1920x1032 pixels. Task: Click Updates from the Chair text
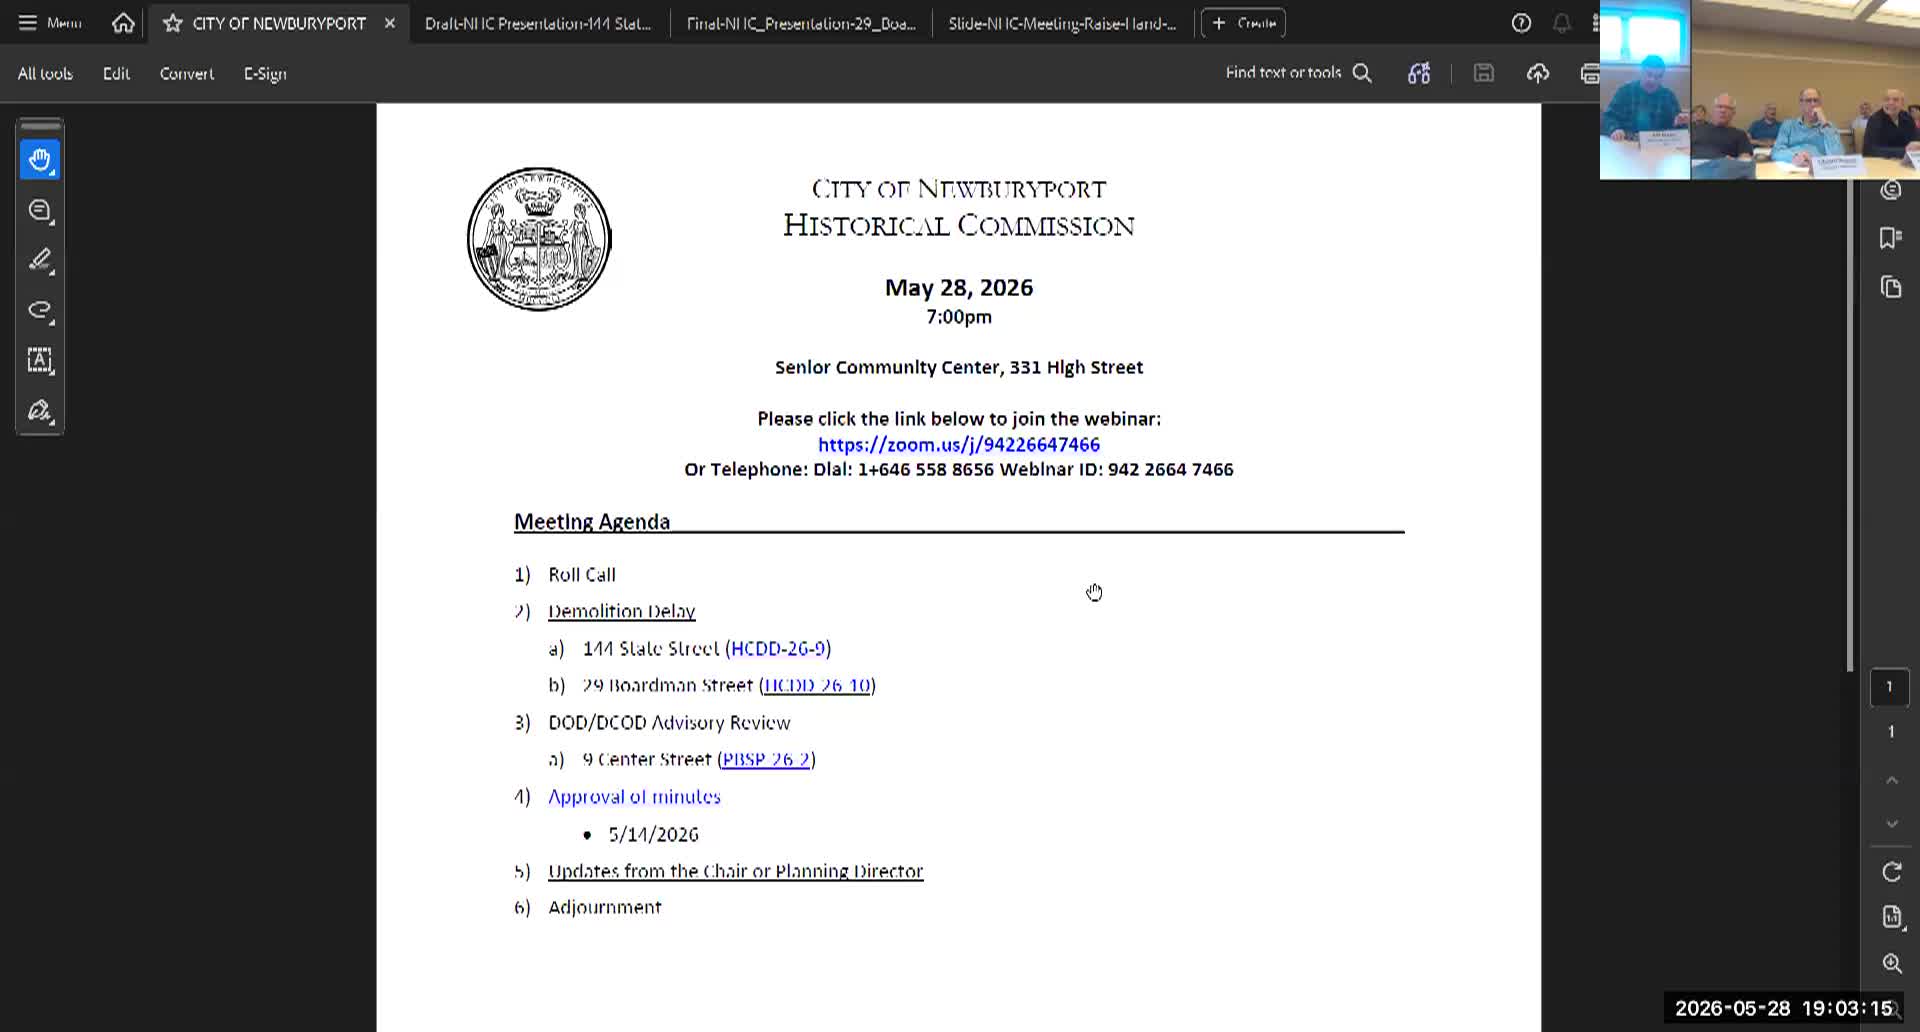point(735,871)
